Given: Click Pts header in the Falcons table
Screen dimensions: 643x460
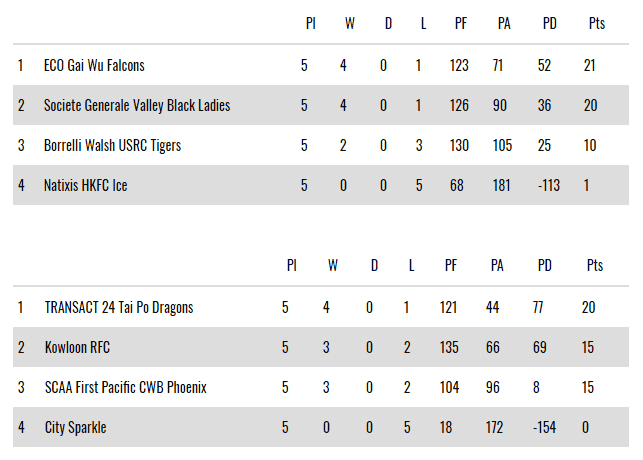Looking at the screenshot, I should pyautogui.click(x=597, y=25).
